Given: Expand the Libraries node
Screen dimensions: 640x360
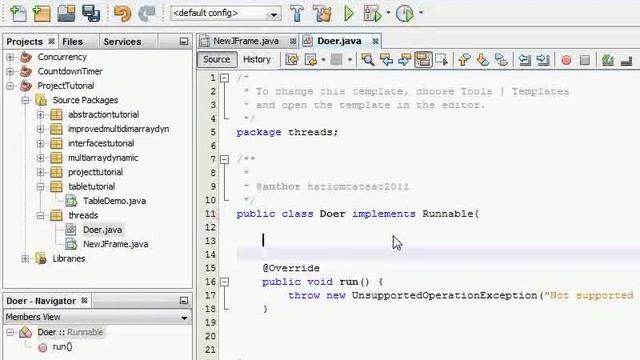Looking at the screenshot, I should coord(25,259).
